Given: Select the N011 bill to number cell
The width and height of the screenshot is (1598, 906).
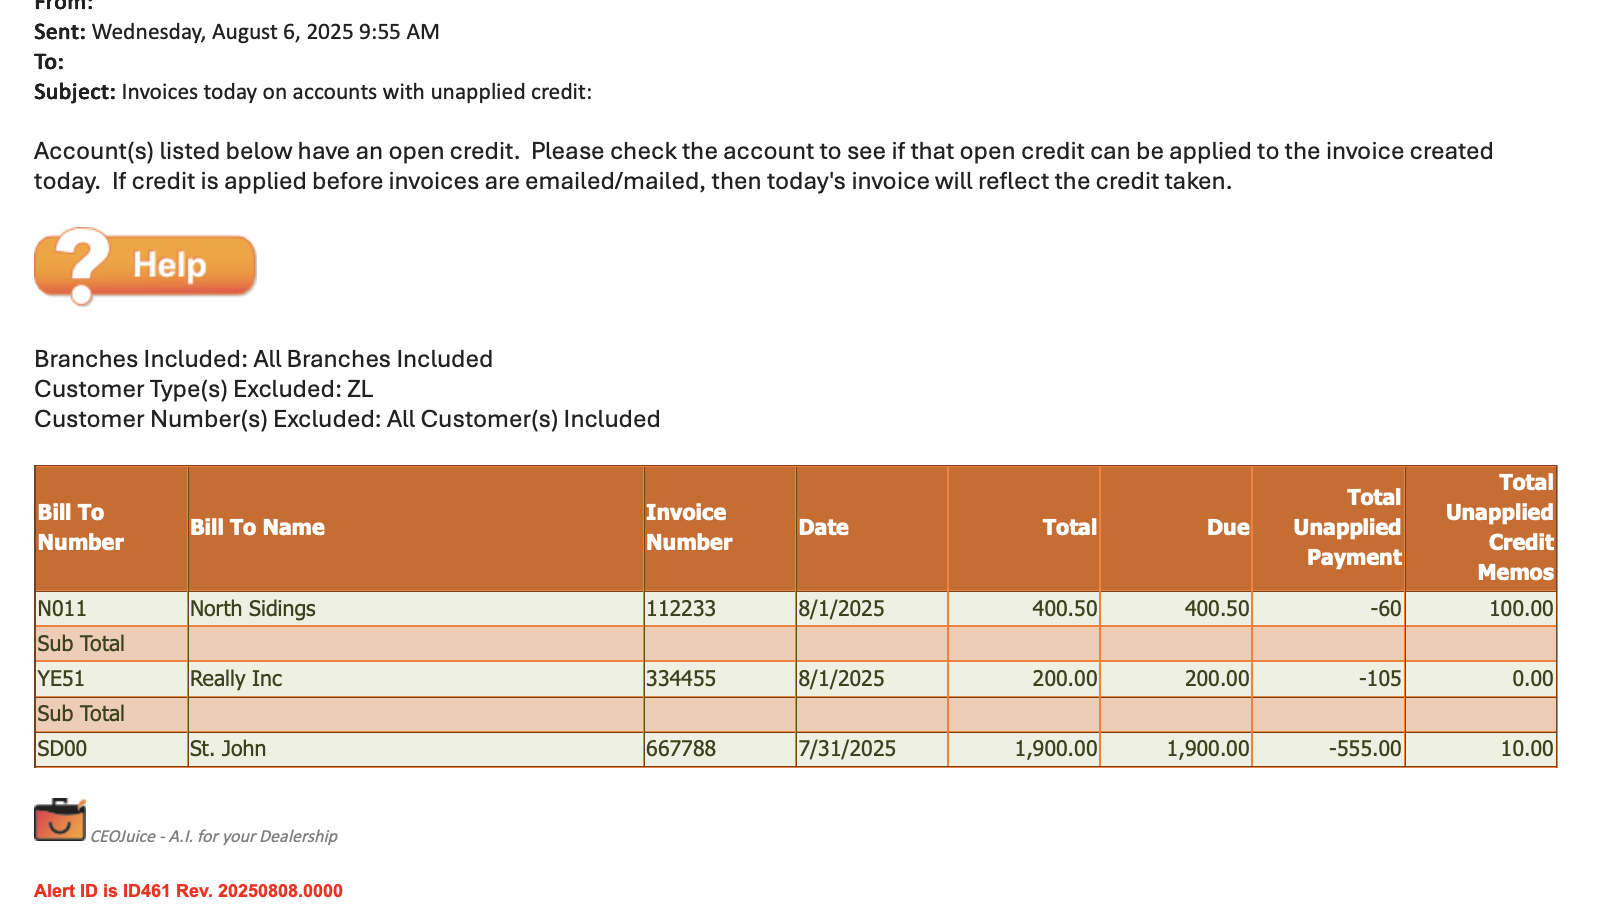Looking at the screenshot, I should (x=111, y=609).
